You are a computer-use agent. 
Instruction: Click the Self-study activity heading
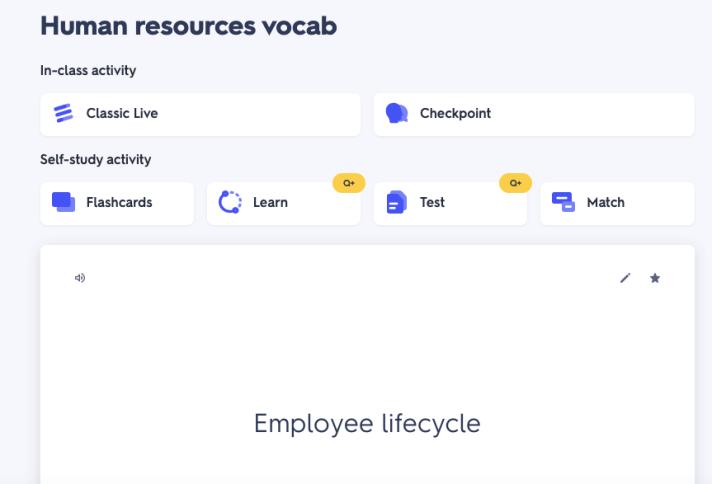click(95, 160)
